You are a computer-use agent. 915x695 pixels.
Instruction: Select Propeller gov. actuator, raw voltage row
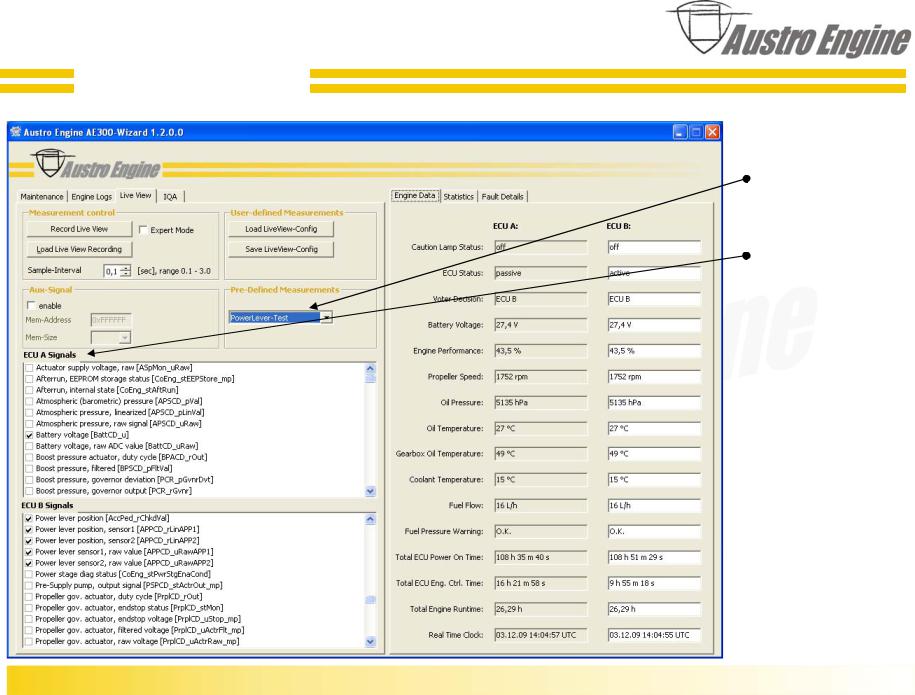137,641
